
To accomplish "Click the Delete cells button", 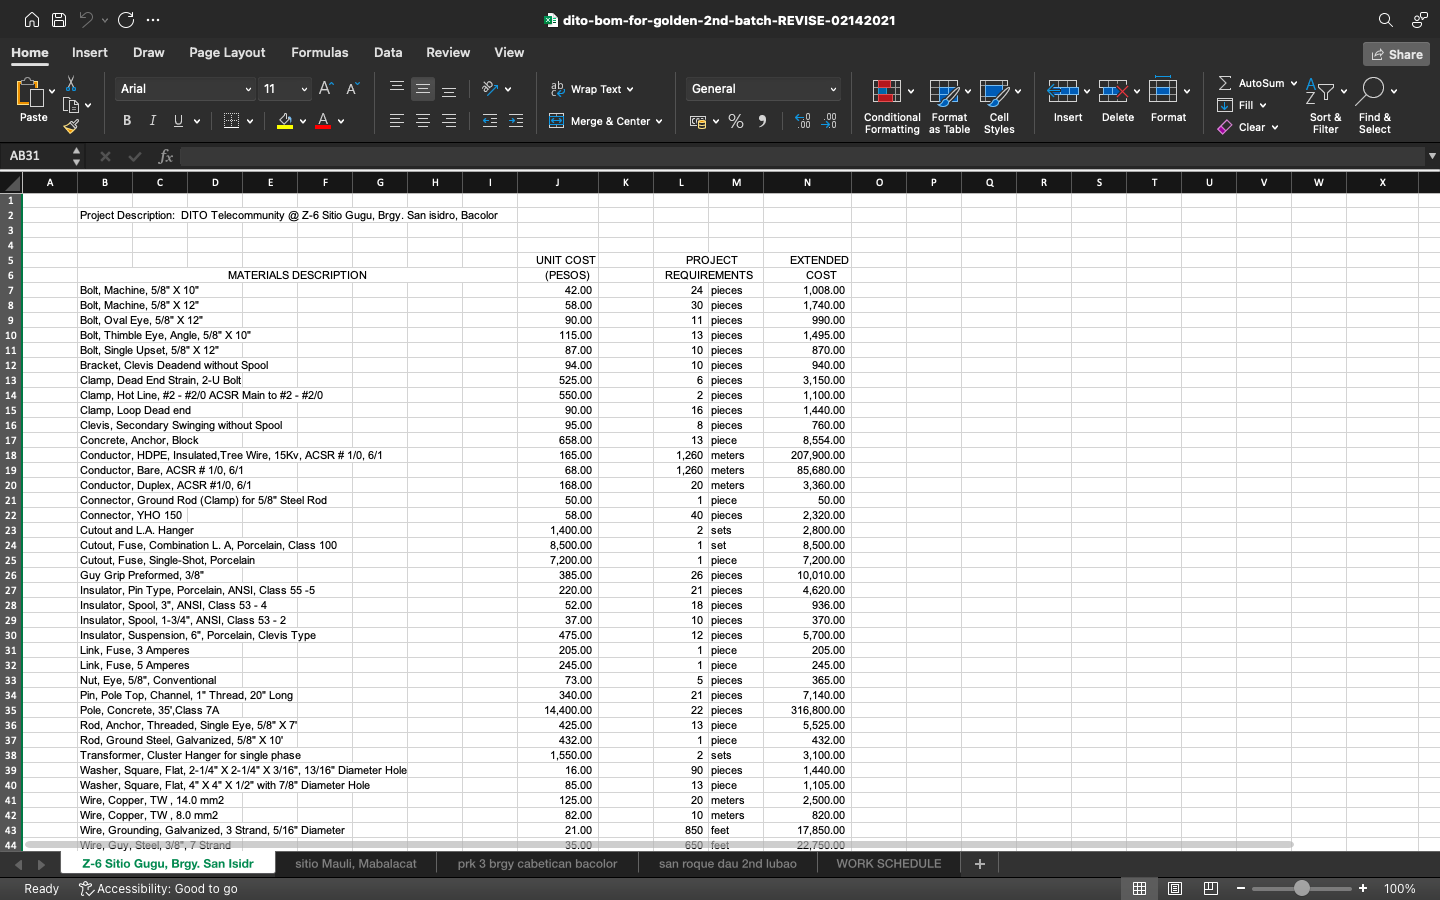I will (x=1118, y=102).
